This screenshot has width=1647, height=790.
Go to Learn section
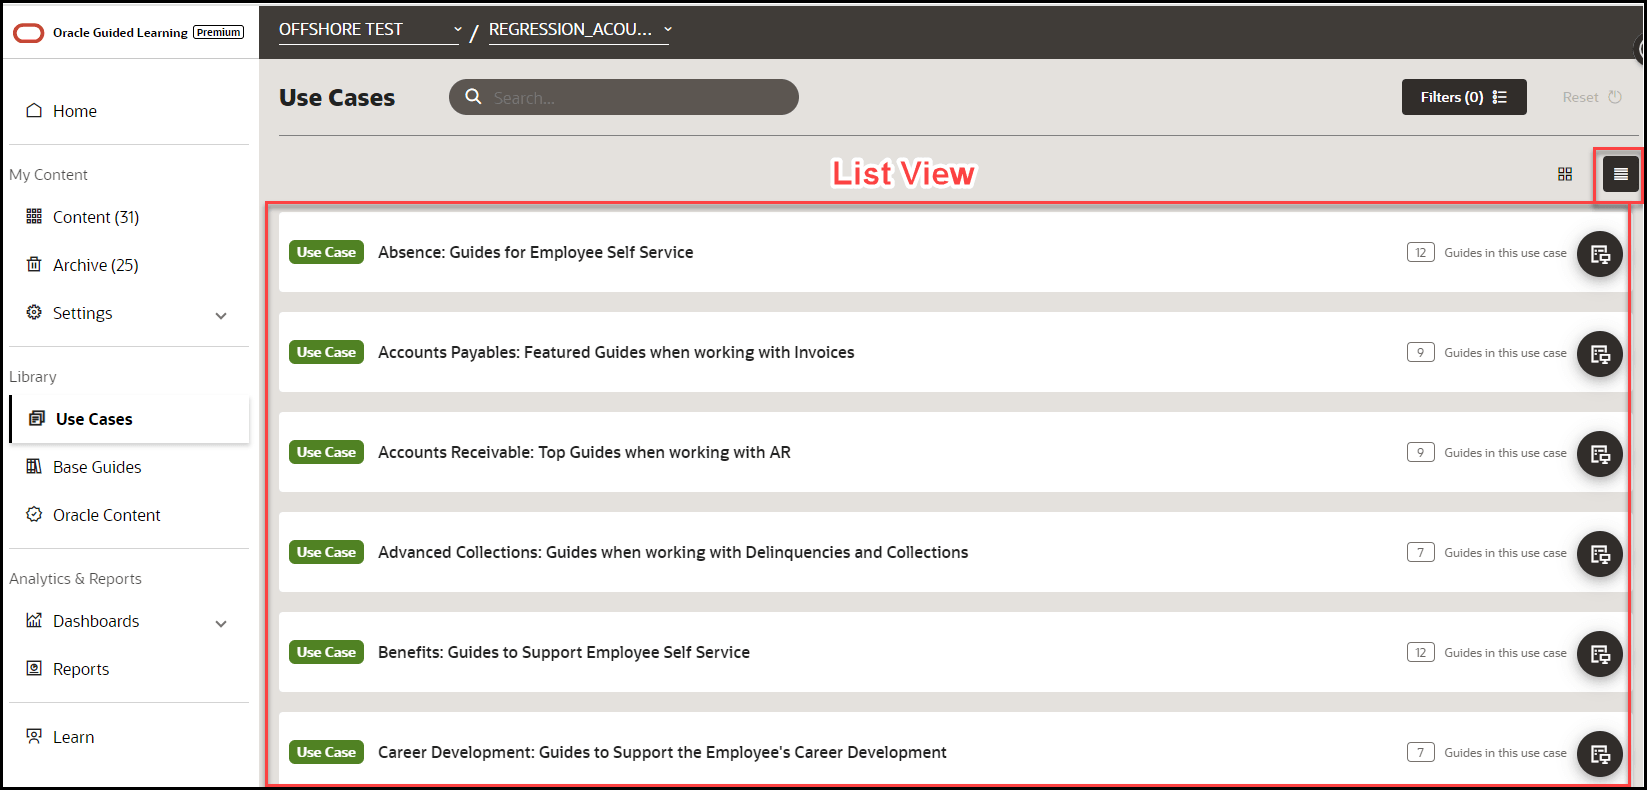point(74,737)
